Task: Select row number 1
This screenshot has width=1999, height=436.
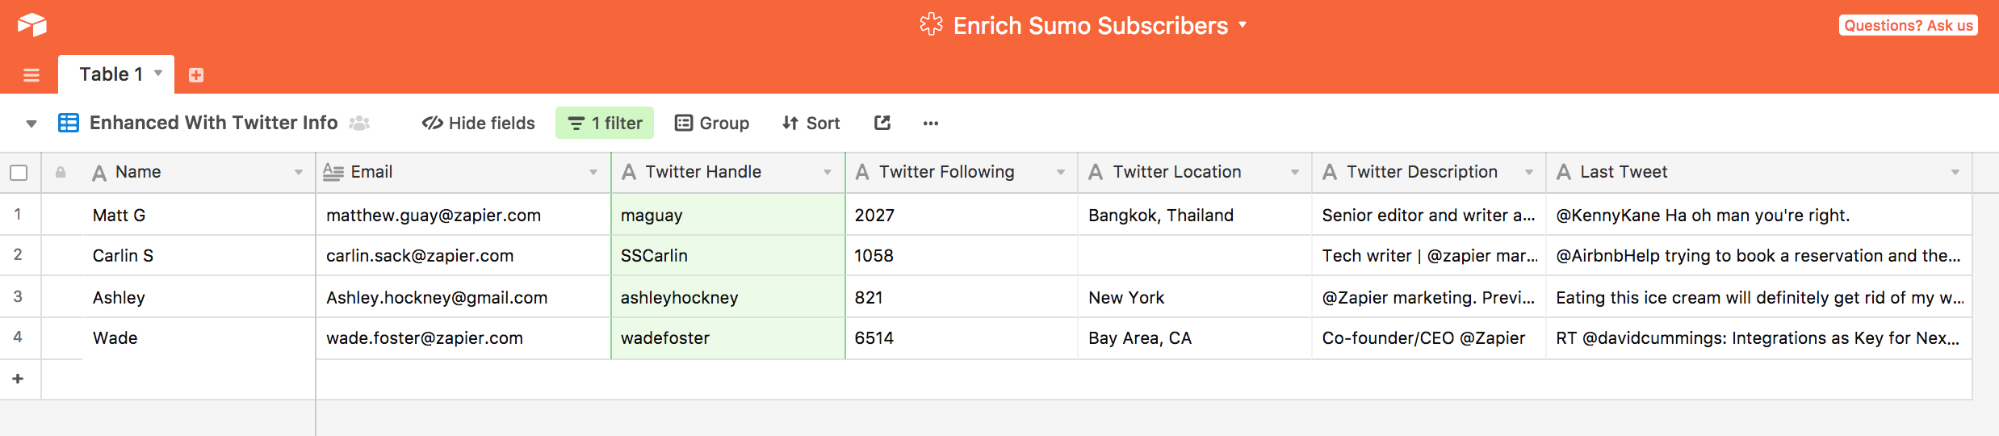Action: 18,214
